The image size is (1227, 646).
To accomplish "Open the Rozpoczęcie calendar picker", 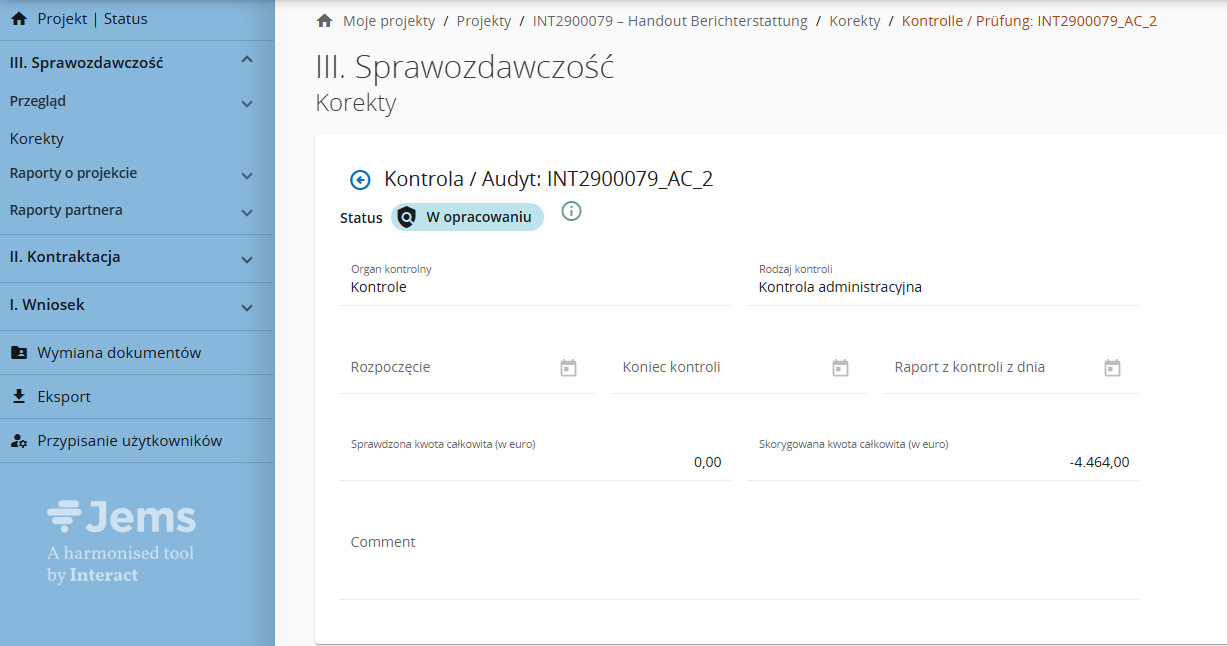I will (568, 368).
